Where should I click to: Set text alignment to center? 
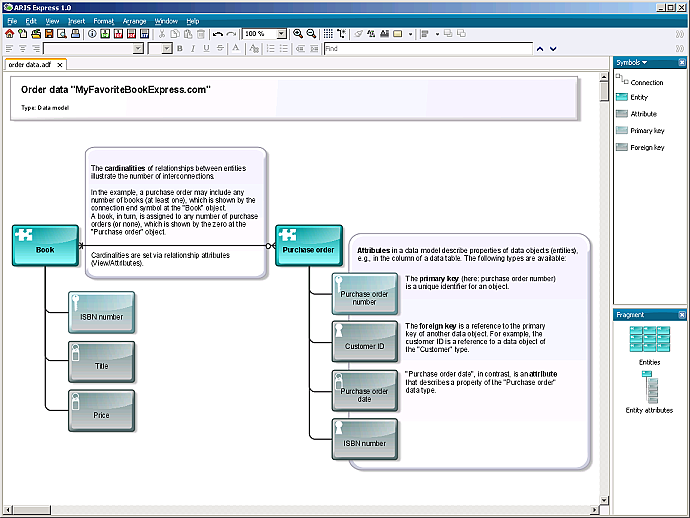pyautogui.click(x=22, y=49)
